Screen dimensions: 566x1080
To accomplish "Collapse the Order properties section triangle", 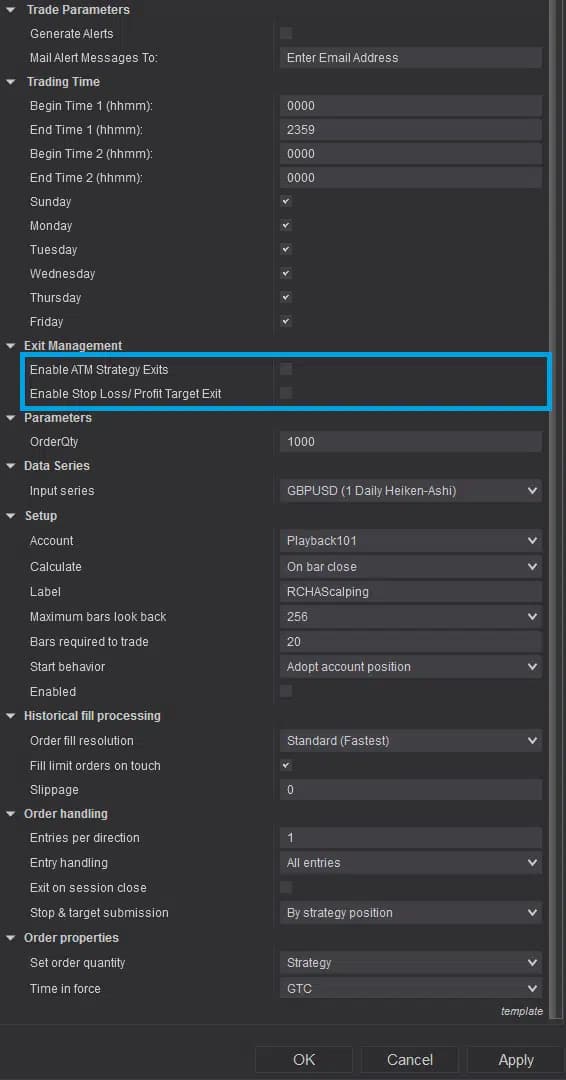I will point(11,938).
